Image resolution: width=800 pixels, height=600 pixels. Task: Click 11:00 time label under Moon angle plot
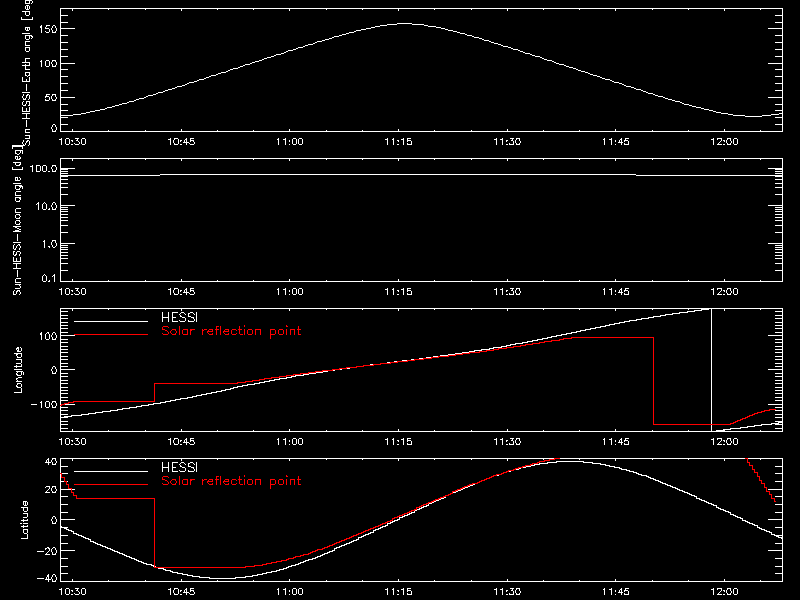click(x=290, y=292)
